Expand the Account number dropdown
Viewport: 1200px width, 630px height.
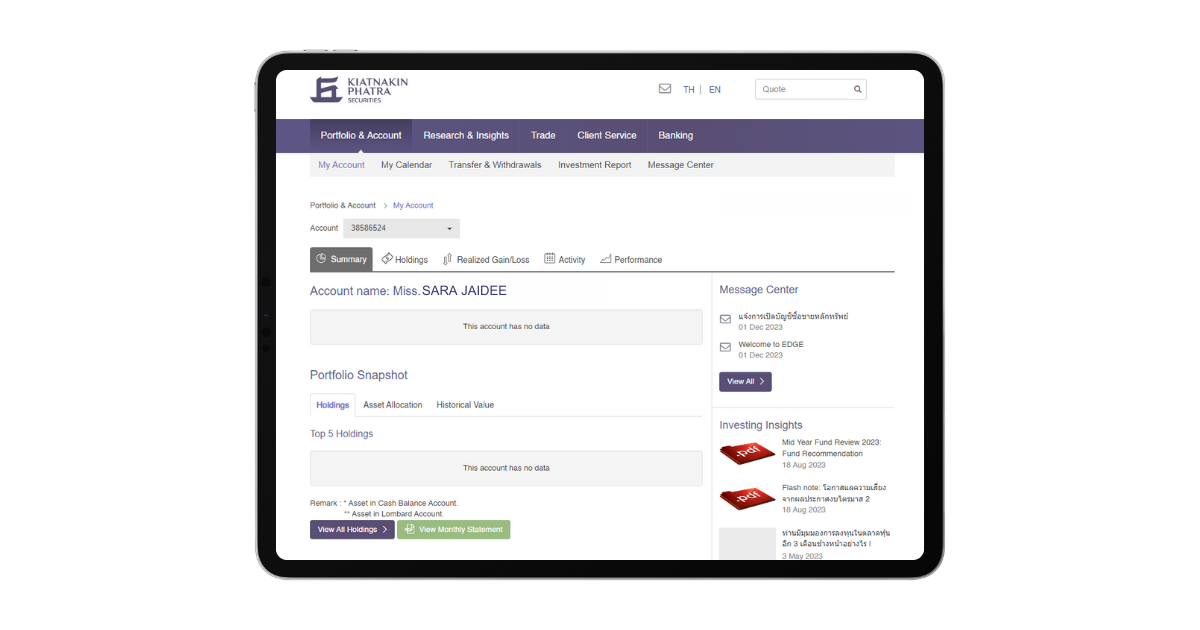coord(401,229)
